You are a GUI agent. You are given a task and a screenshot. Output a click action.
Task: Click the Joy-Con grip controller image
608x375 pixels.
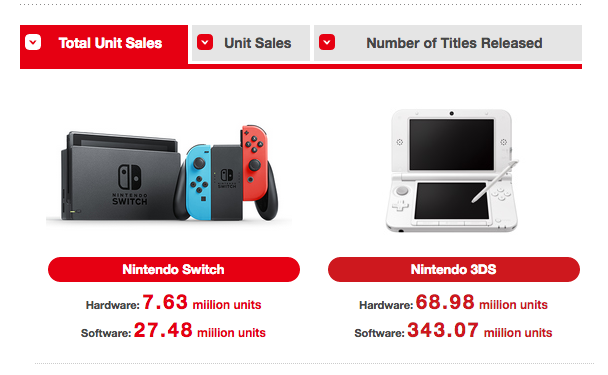coord(226,173)
